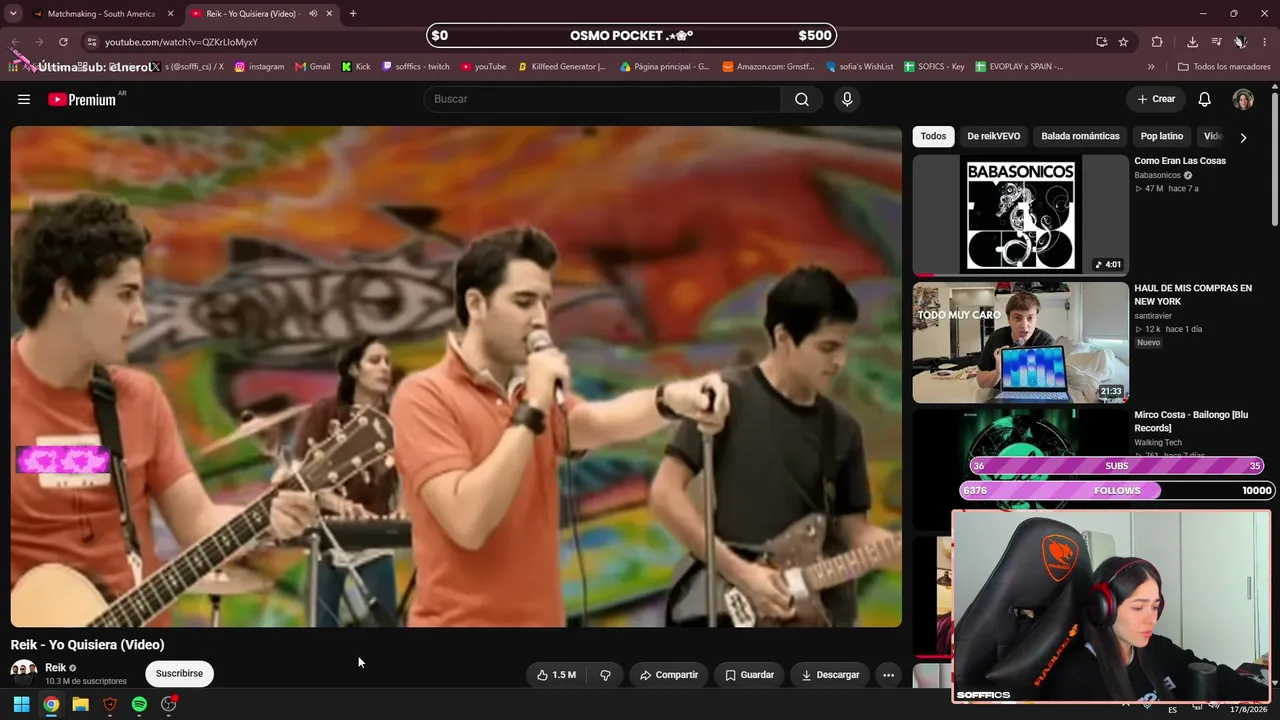Screen dimensions: 1280x720
Task: Click the Reik video player
Action: tap(456, 376)
